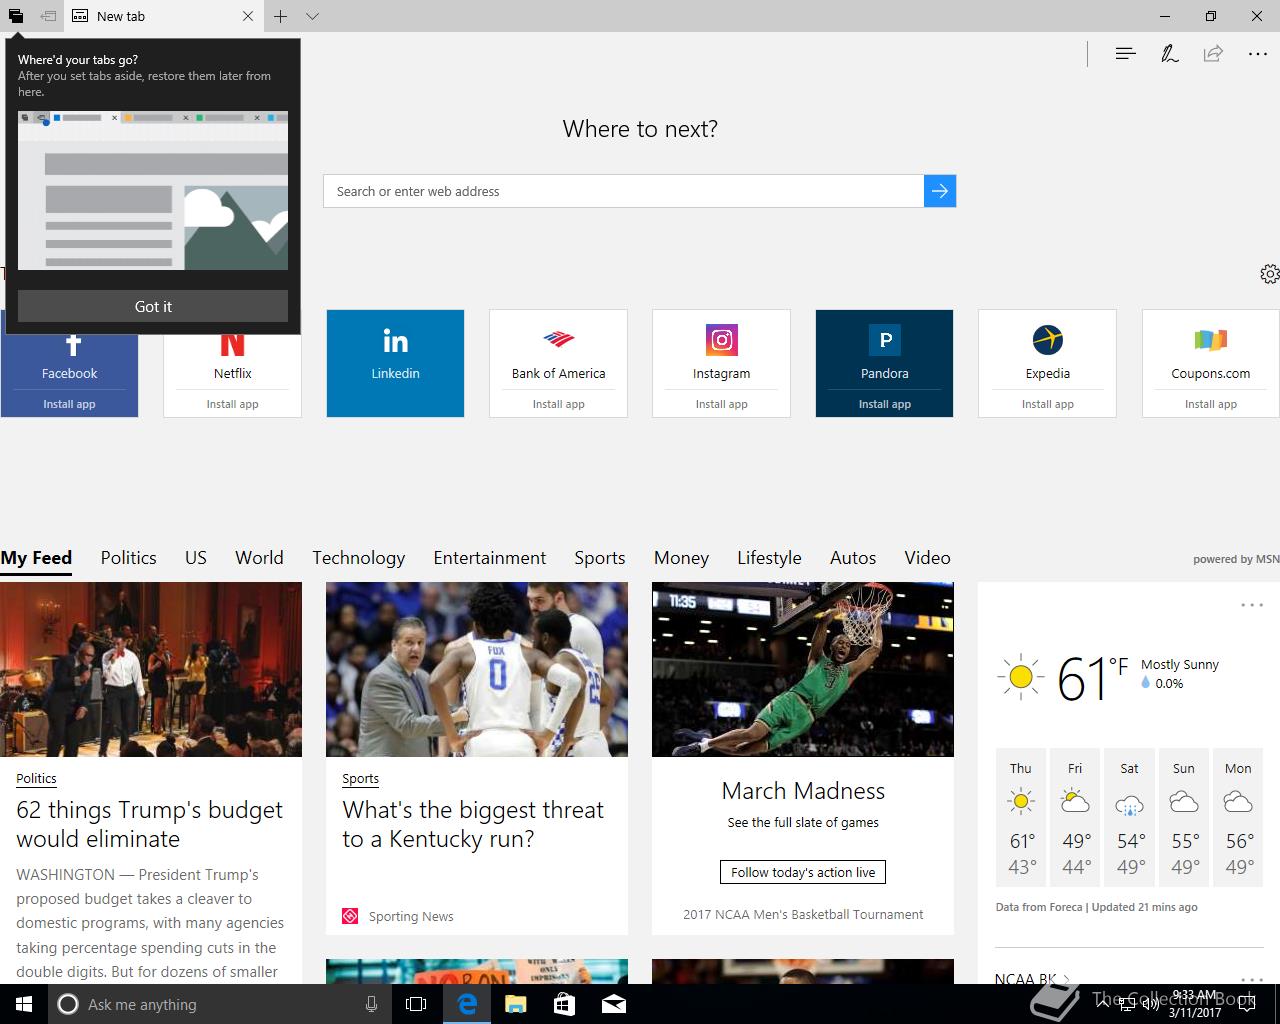Select the My Feed tab
The width and height of the screenshot is (1280, 1024).
tap(36, 558)
